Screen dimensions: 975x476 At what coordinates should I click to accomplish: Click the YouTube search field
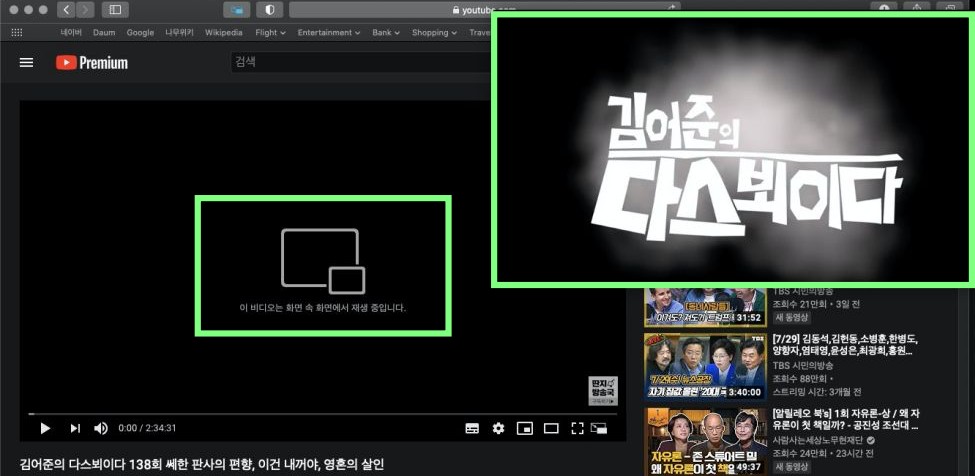tap(360, 62)
